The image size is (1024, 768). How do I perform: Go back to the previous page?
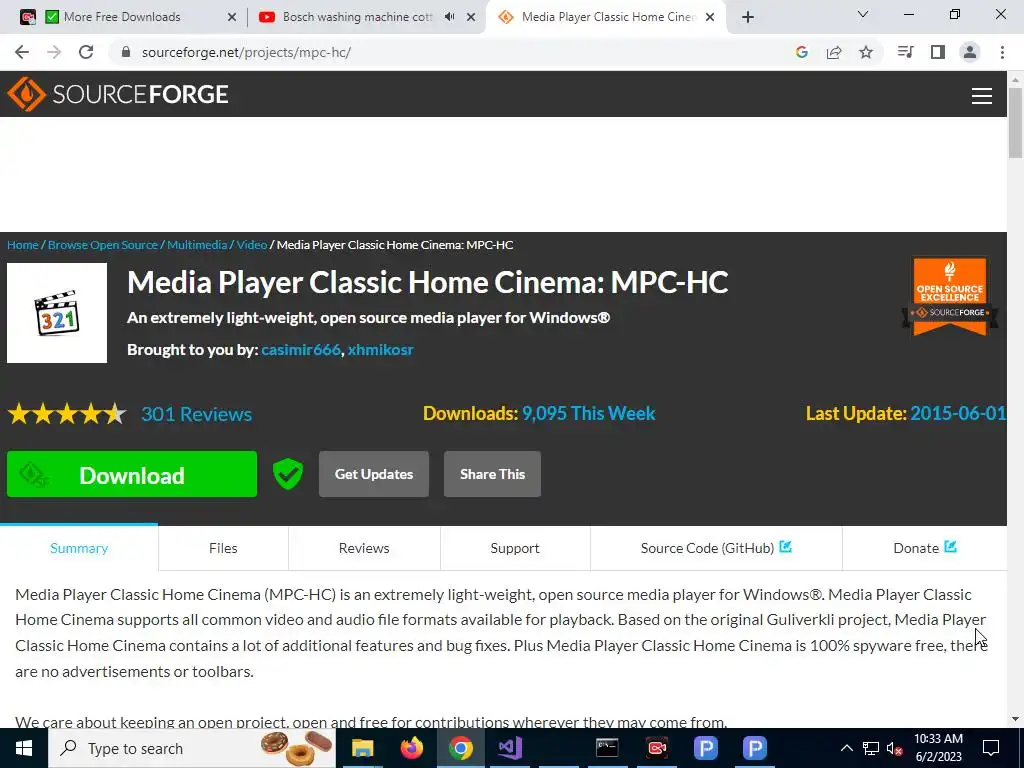click(22, 52)
